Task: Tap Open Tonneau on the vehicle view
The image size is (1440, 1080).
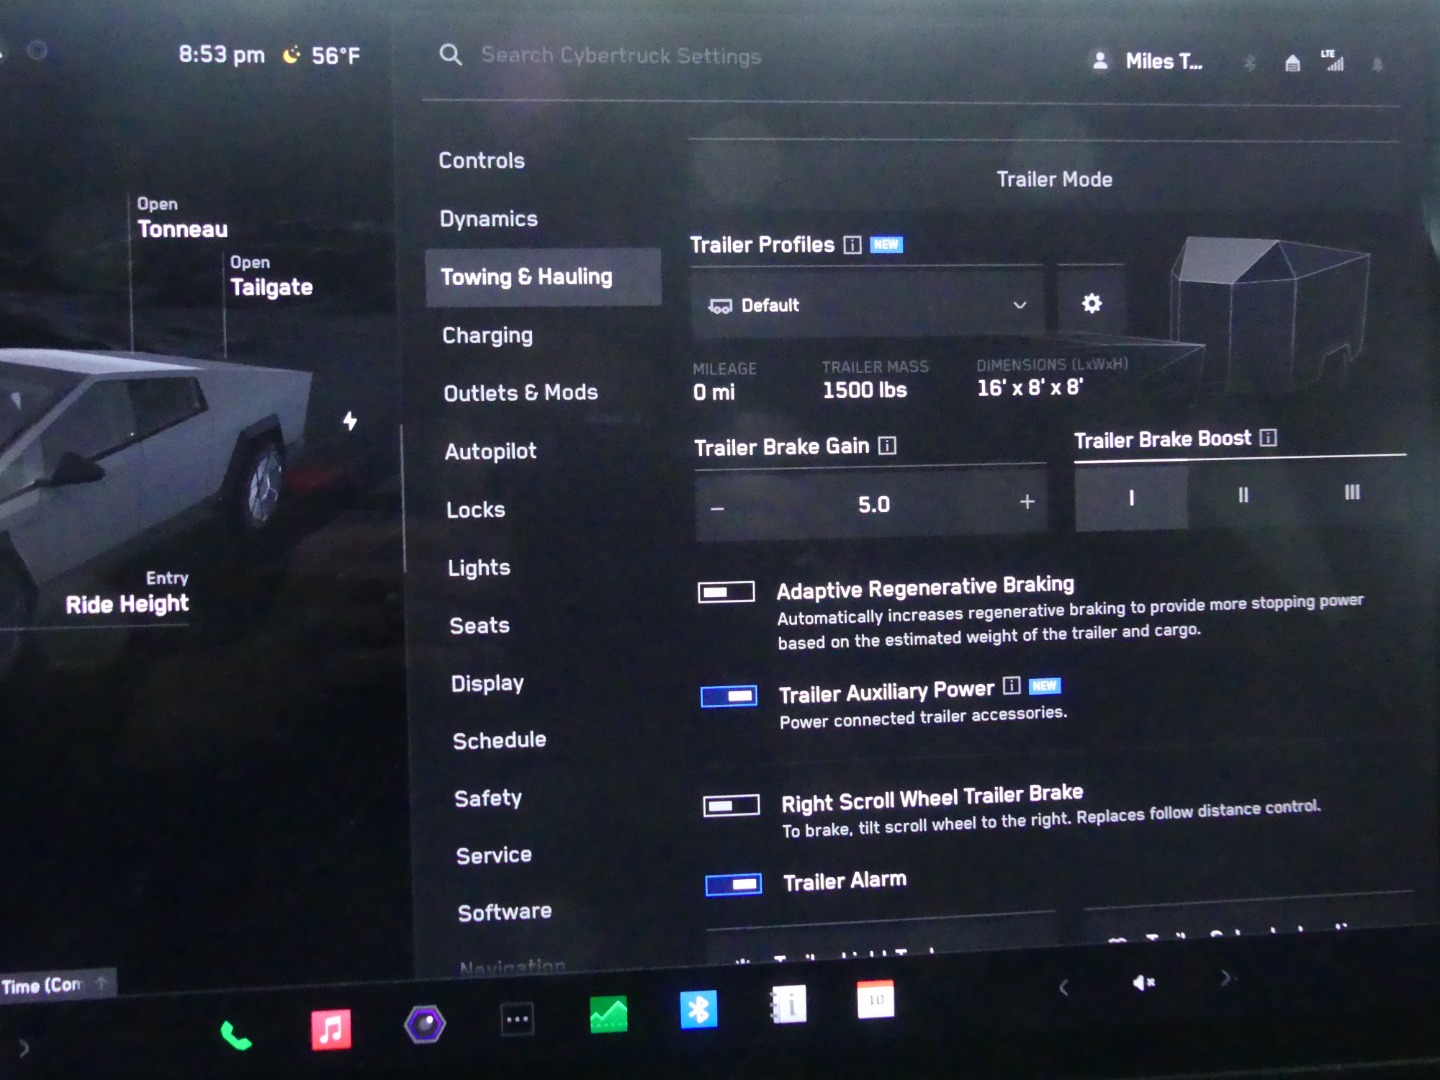Action: click(x=181, y=219)
